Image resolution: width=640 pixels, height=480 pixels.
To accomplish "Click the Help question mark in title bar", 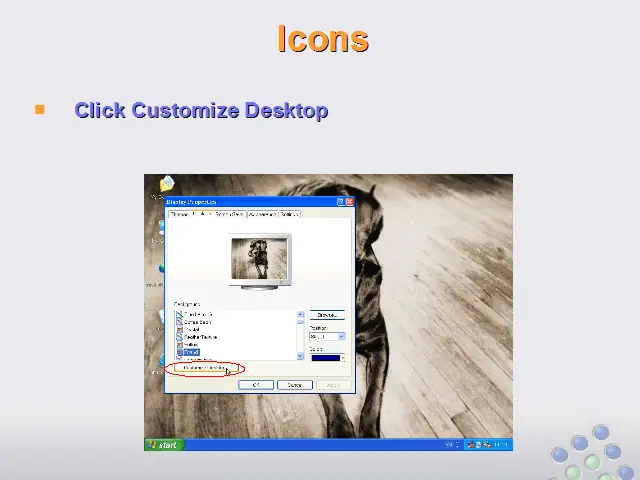I will (341, 201).
